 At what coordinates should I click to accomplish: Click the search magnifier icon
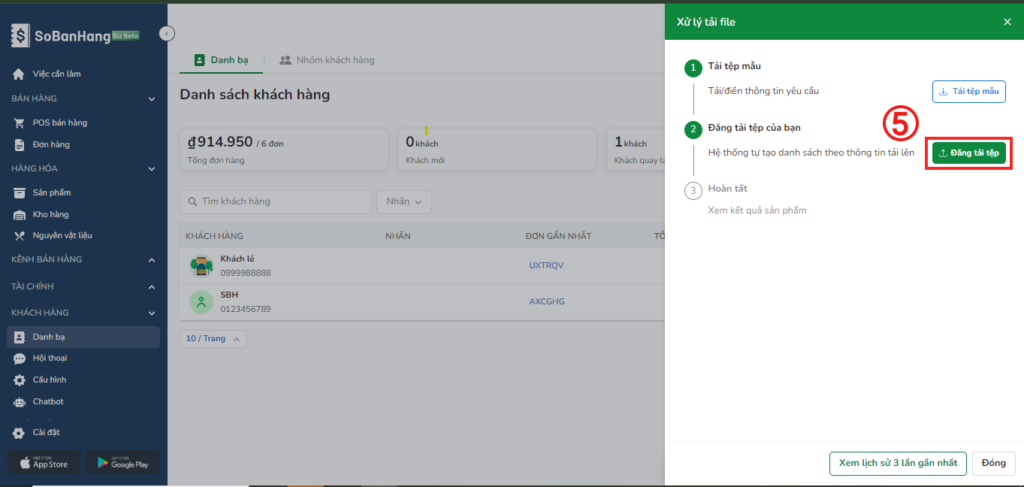192,202
